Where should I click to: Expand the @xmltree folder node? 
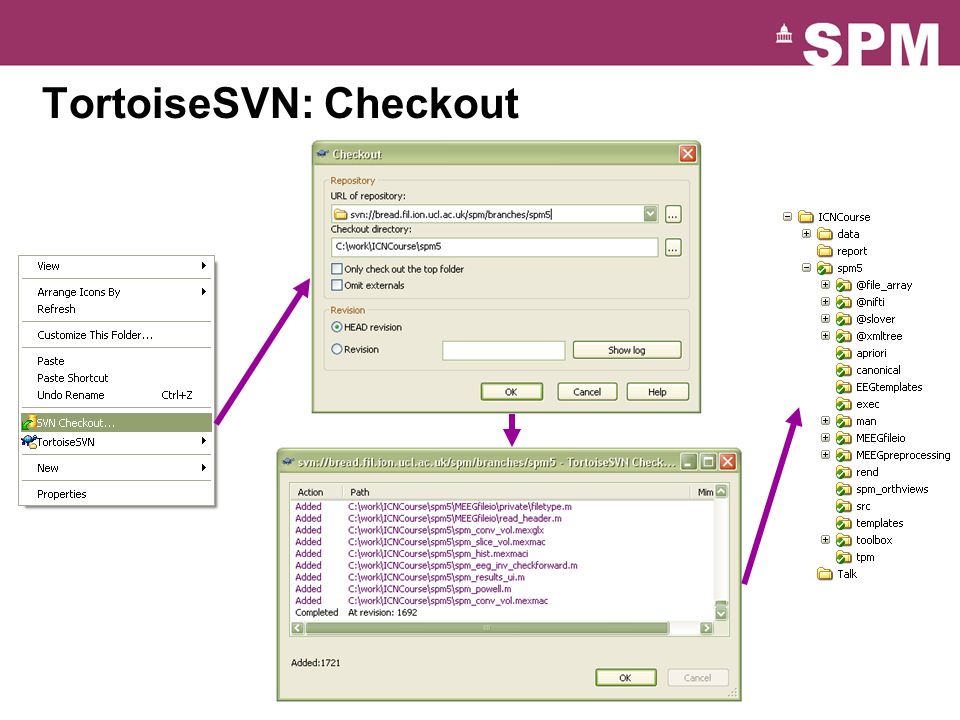coord(825,336)
